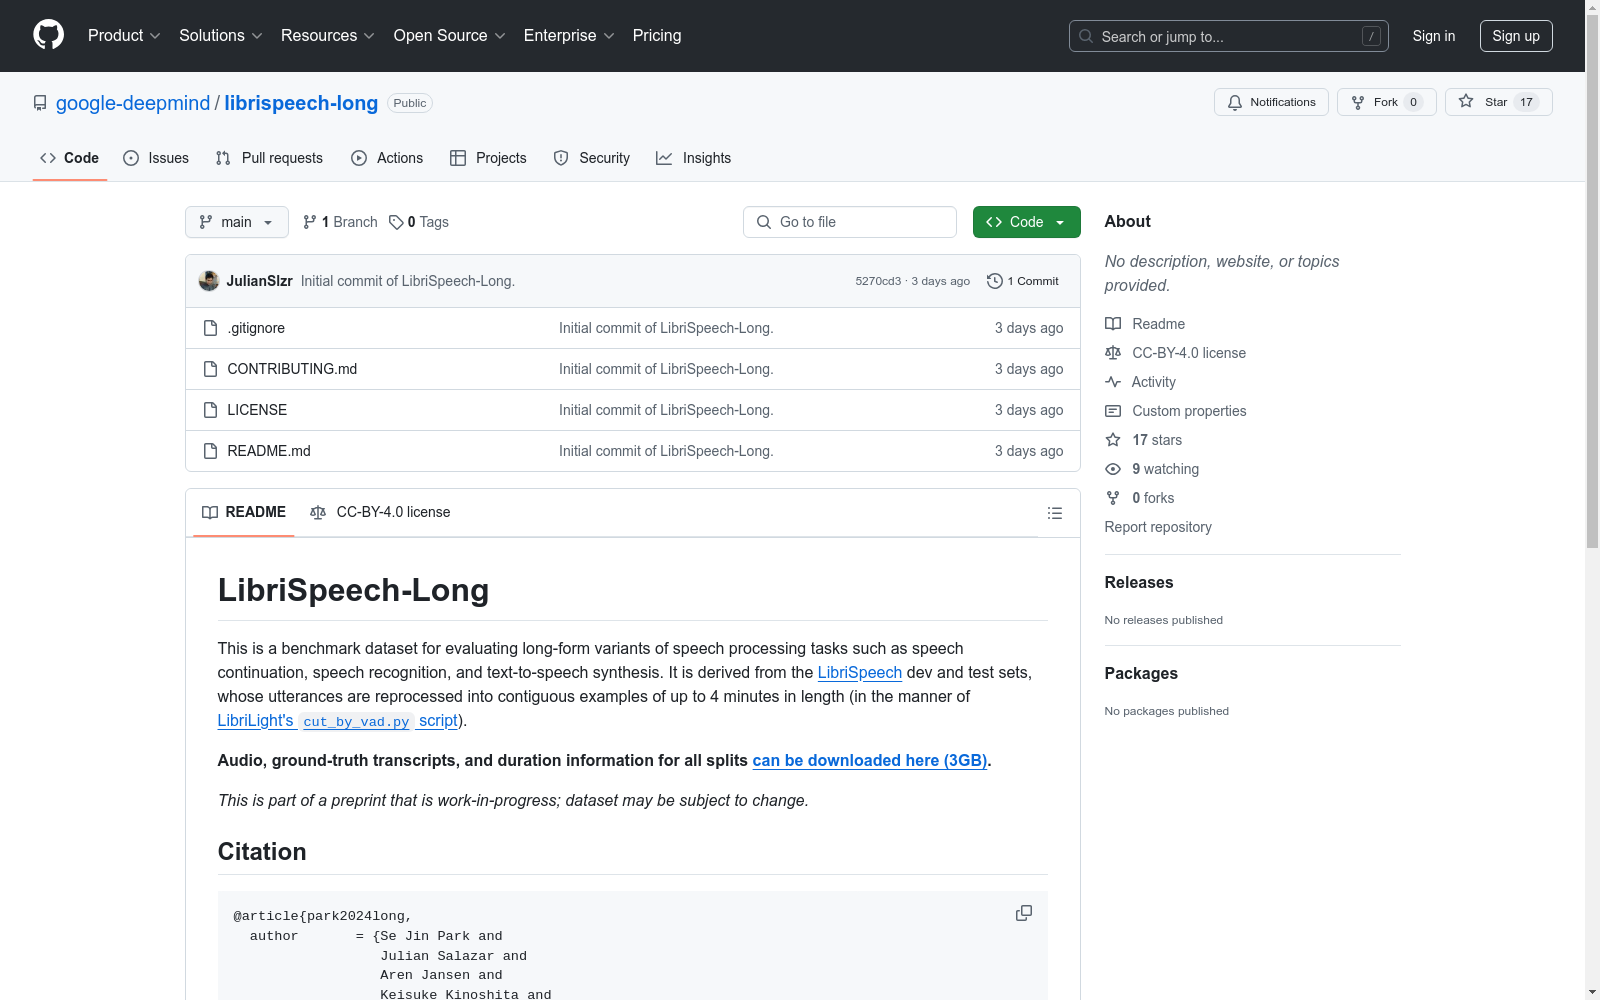Star the repository with Star button
Image resolution: width=1600 pixels, height=1000 pixels.
coord(1498,102)
